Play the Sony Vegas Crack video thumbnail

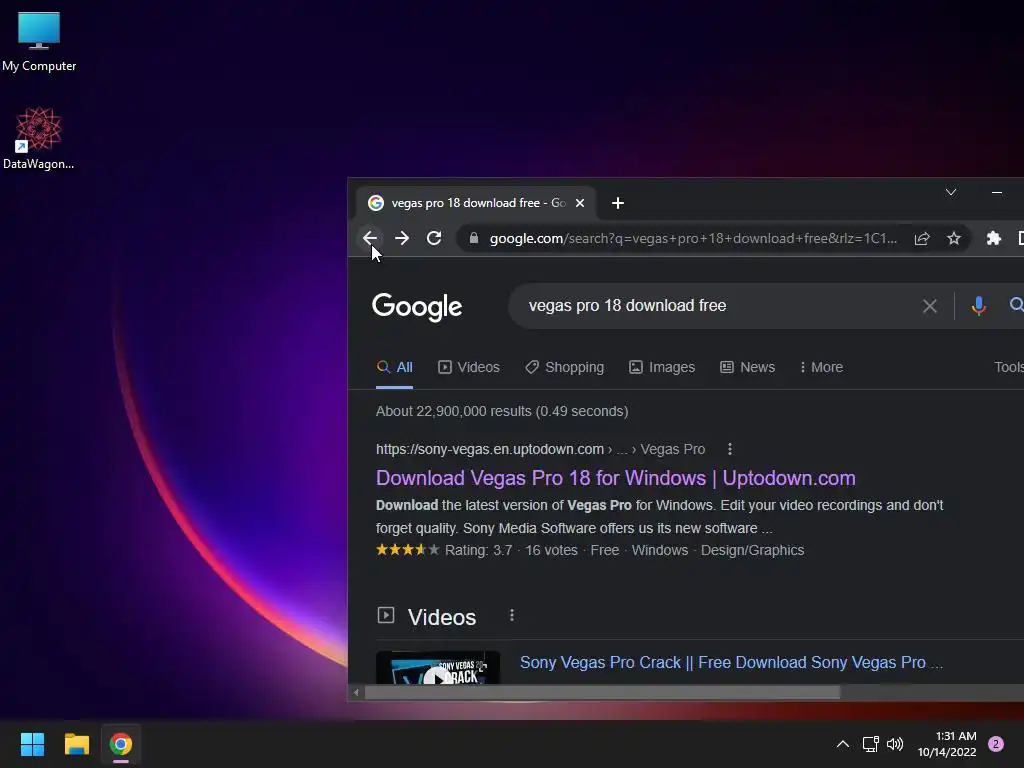click(438, 667)
